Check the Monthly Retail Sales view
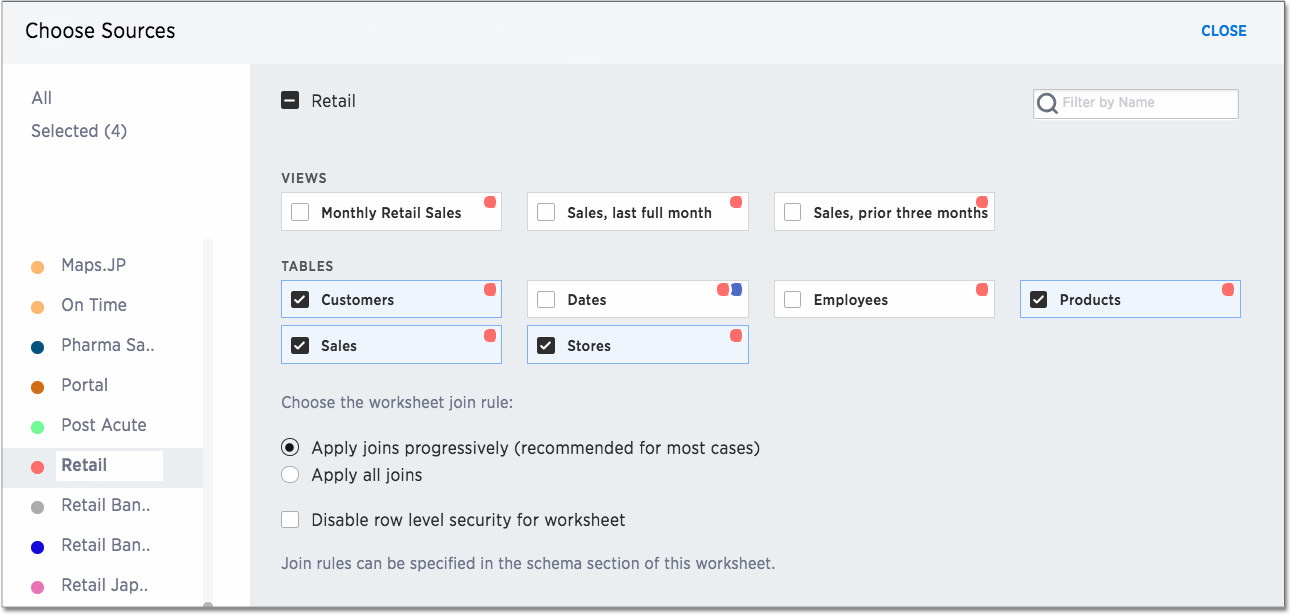This screenshot has height=615, width=1291. click(x=300, y=212)
